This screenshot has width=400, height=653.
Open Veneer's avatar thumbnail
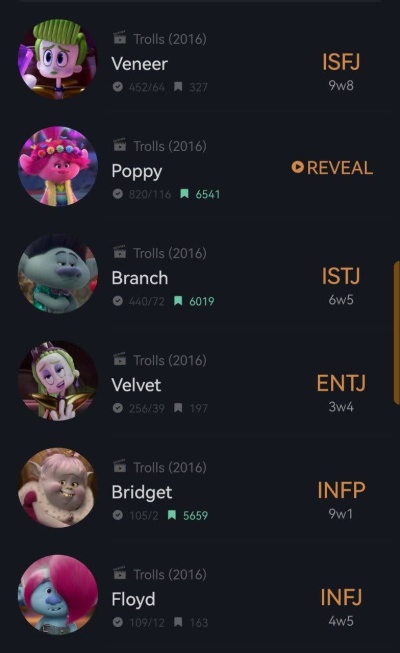tap(58, 59)
